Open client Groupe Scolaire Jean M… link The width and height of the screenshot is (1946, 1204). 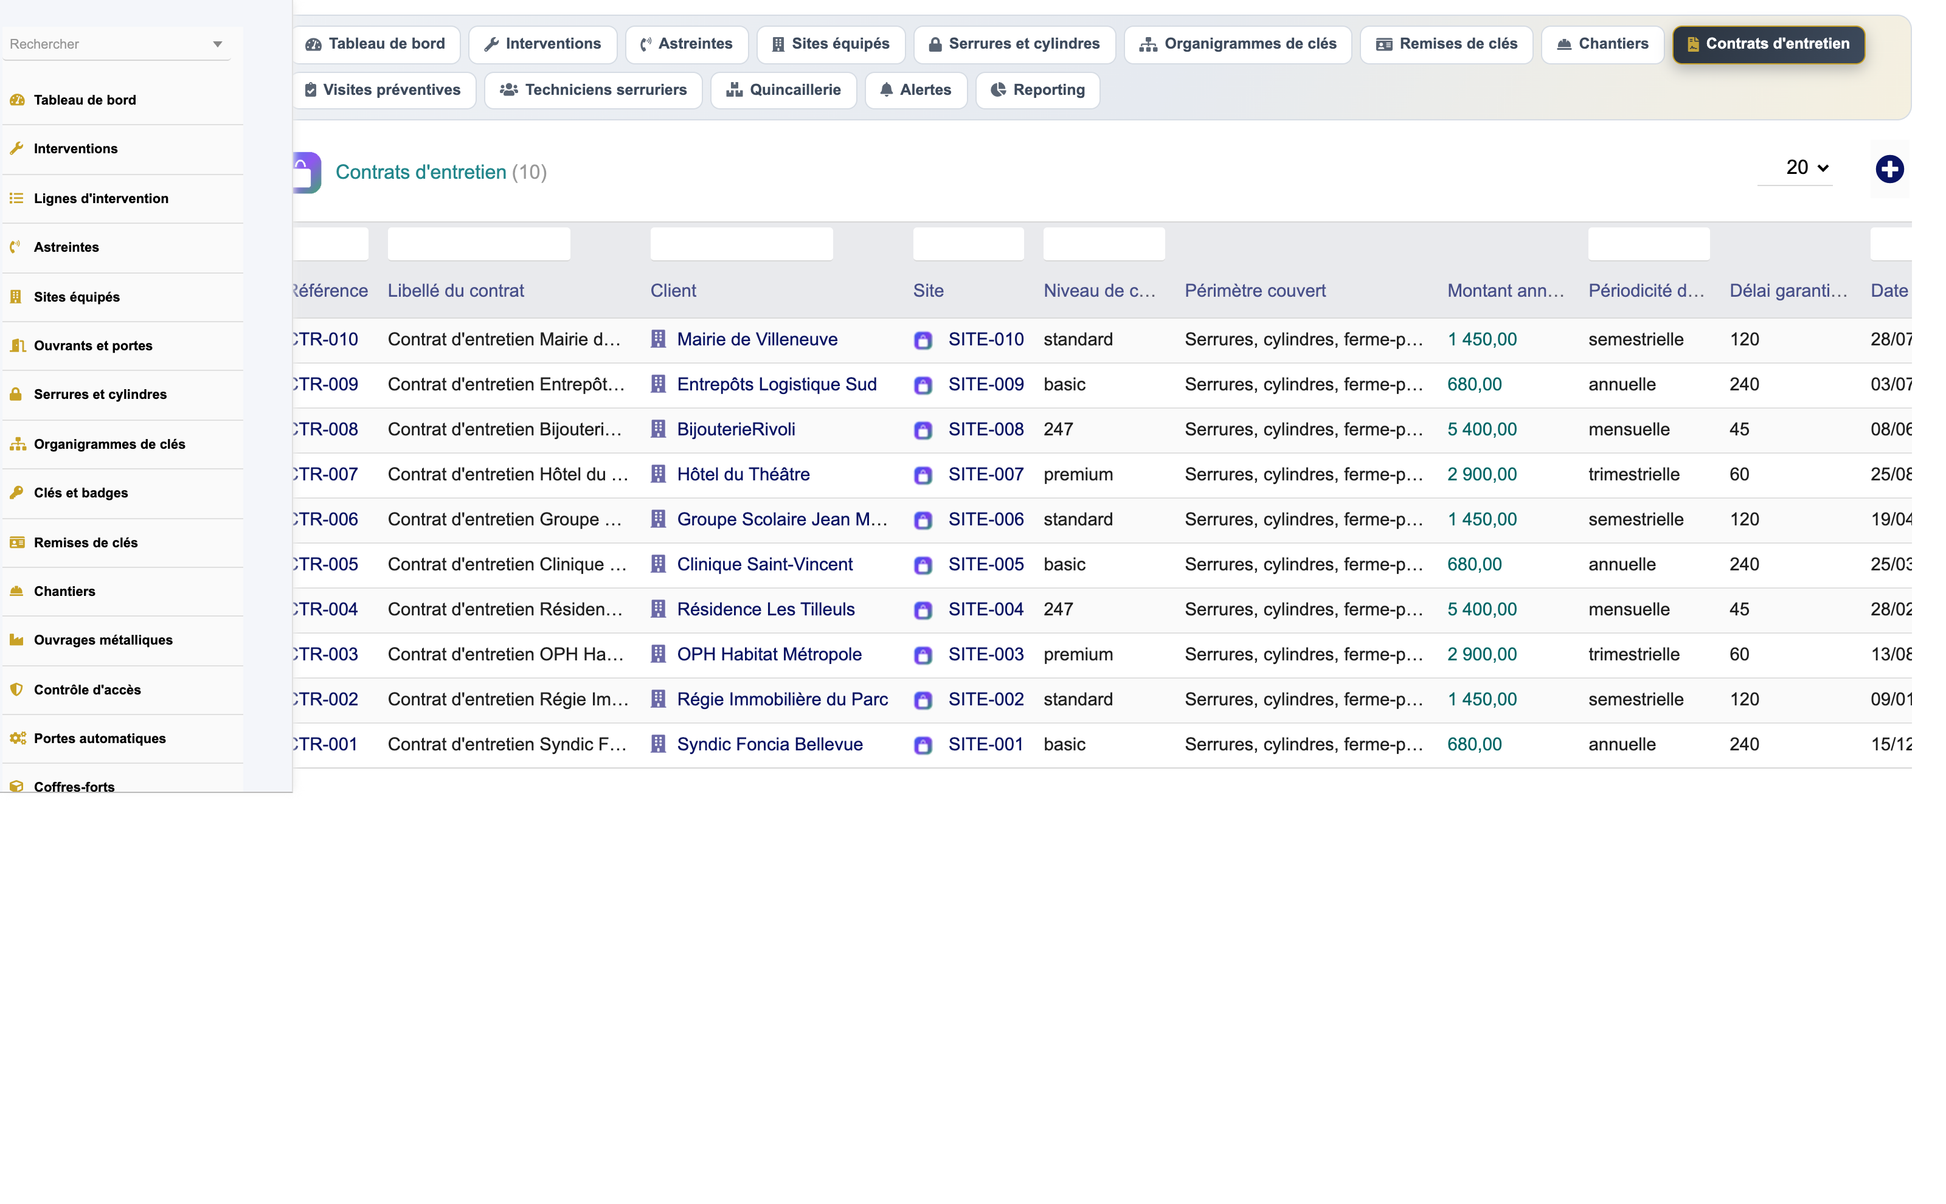coord(782,520)
